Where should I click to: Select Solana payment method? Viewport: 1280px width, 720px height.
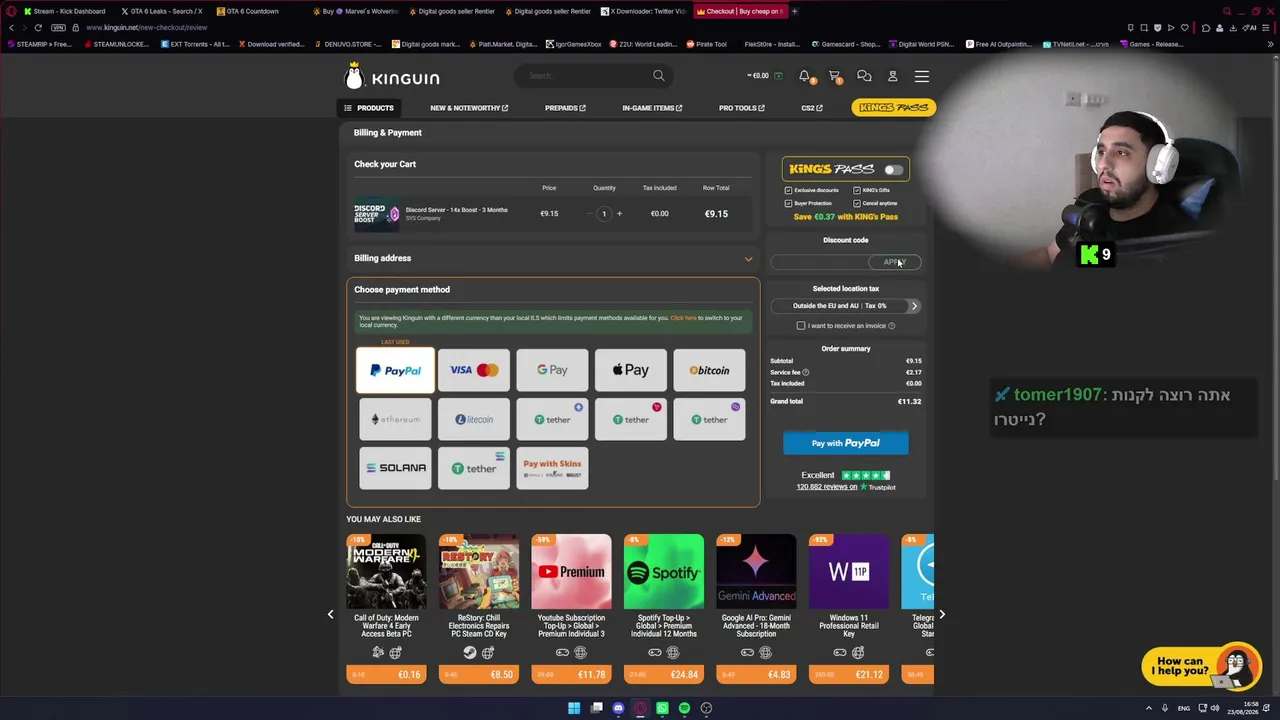coord(395,468)
